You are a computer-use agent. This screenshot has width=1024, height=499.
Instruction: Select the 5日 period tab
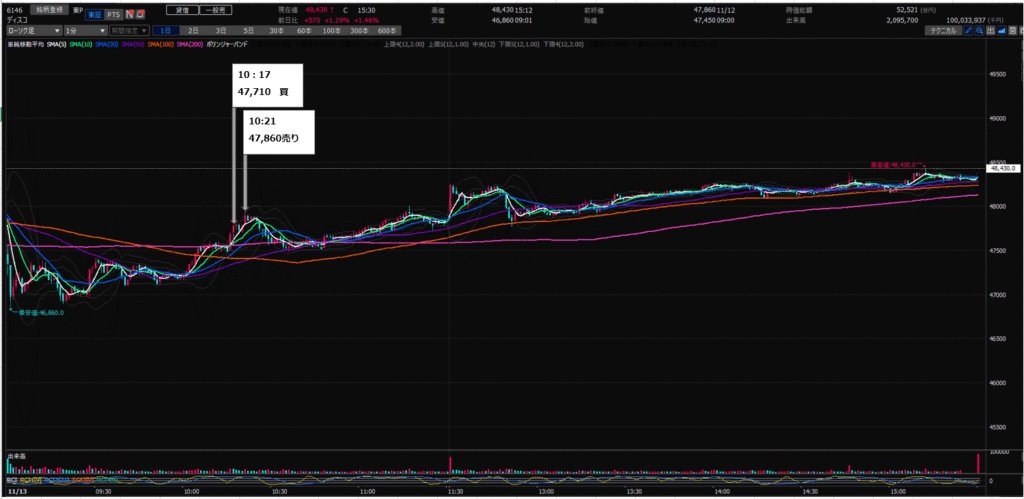(x=248, y=31)
